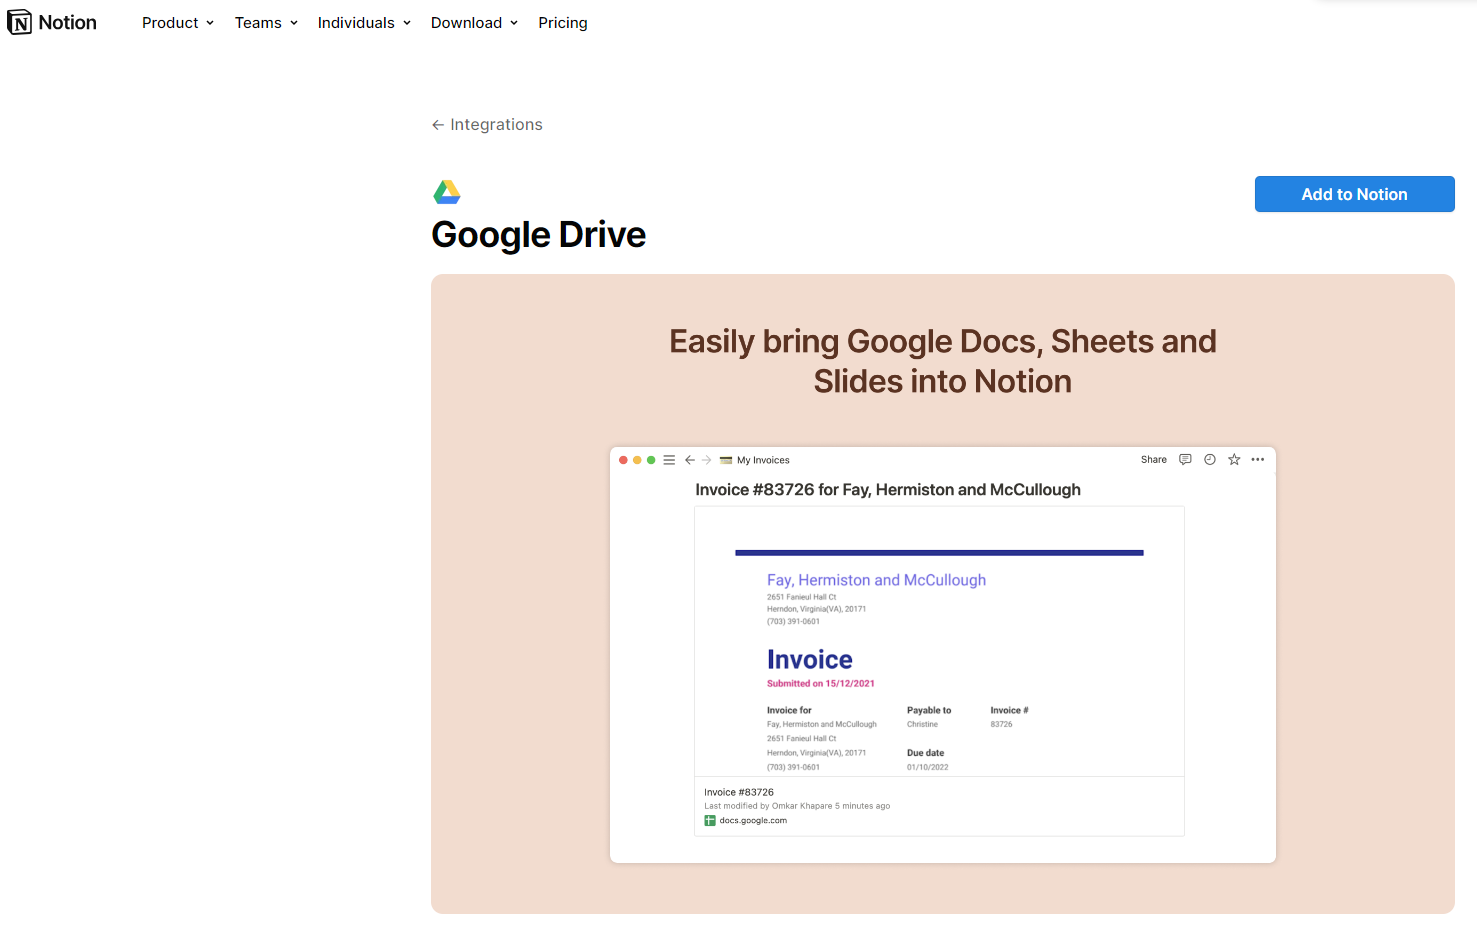The width and height of the screenshot is (1477, 929).
Task: Click the My Invoices breadcrumb
Action: [x=763, y=460]
